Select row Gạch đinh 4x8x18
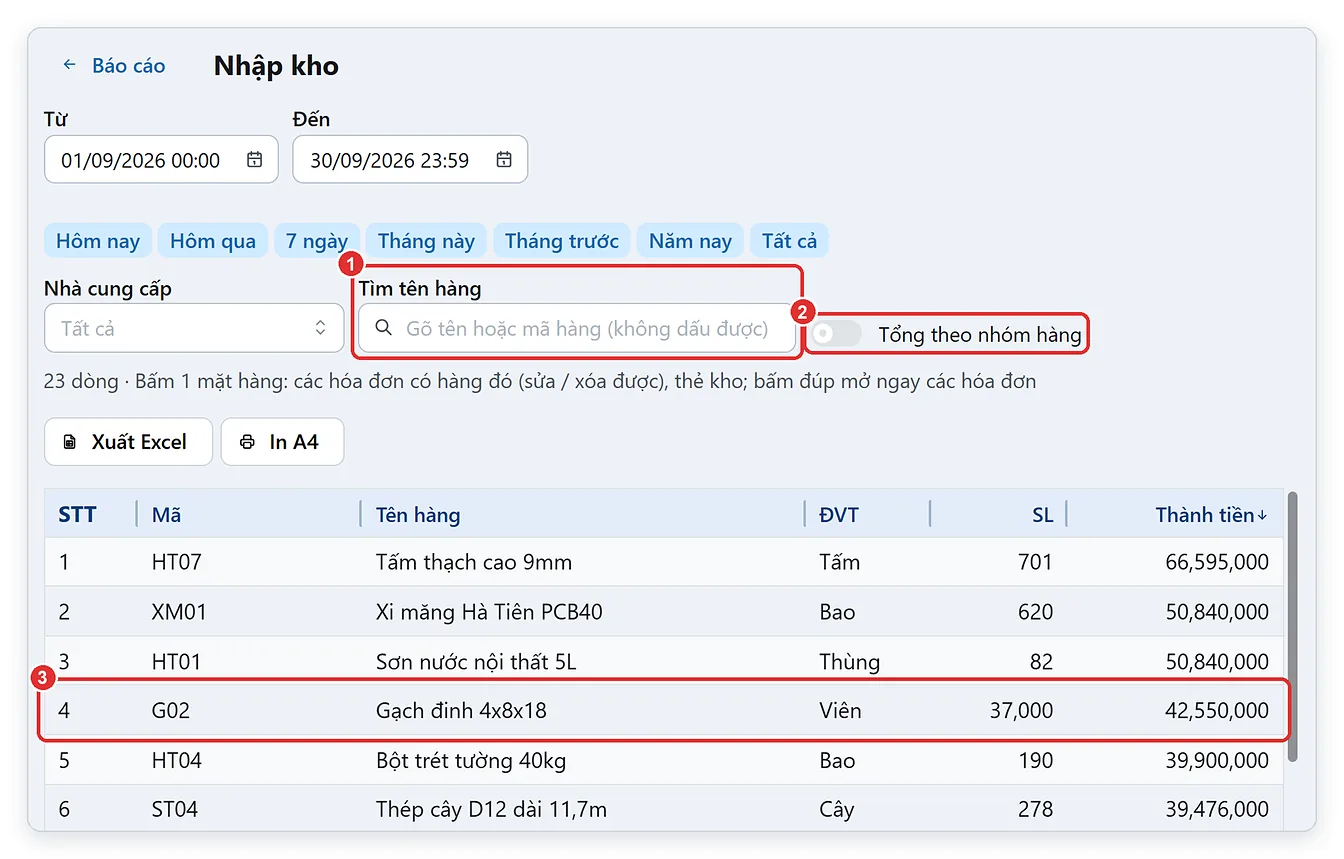 (664, 711)
